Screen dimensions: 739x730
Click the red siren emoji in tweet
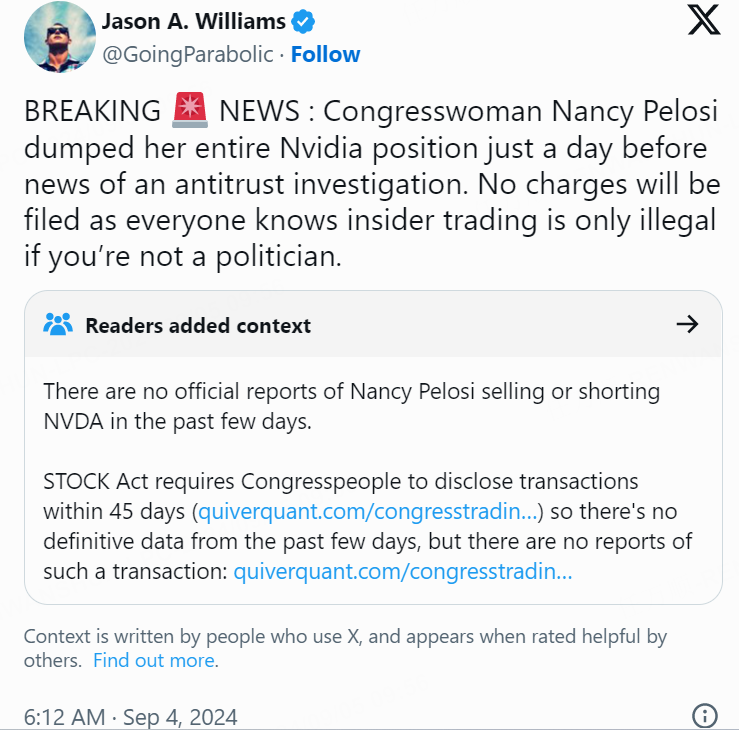(x=190, y=111)
